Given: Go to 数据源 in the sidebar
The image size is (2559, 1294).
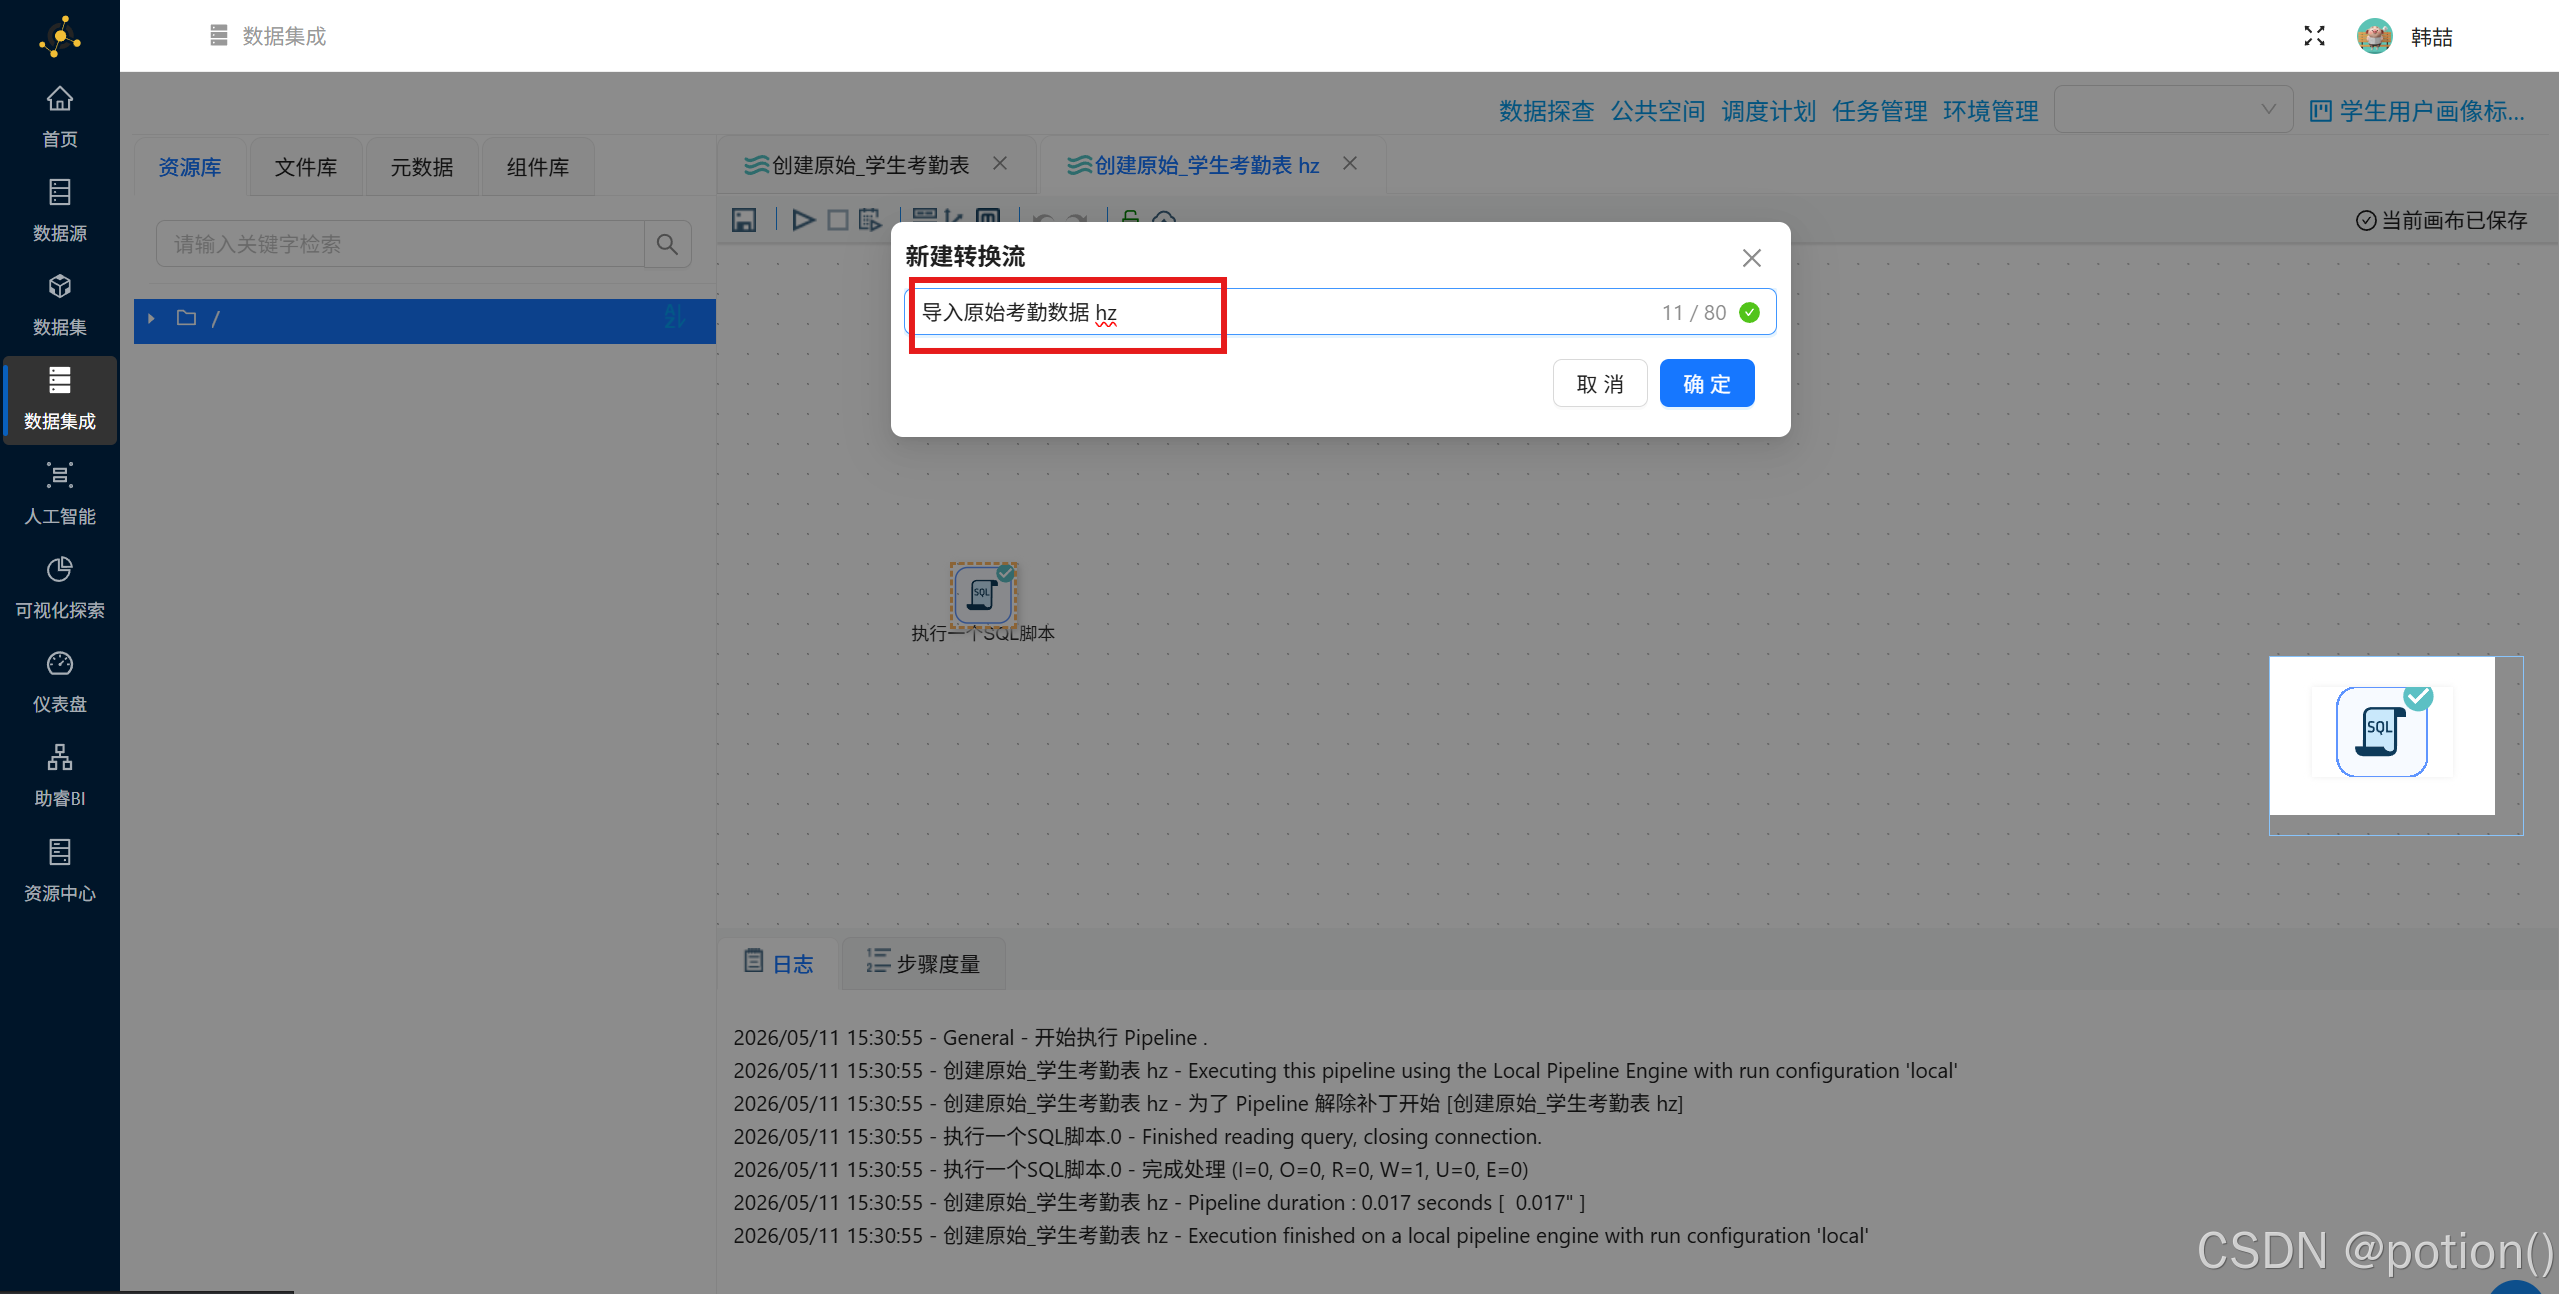Looking at the screenshot, I should [60, 211].
